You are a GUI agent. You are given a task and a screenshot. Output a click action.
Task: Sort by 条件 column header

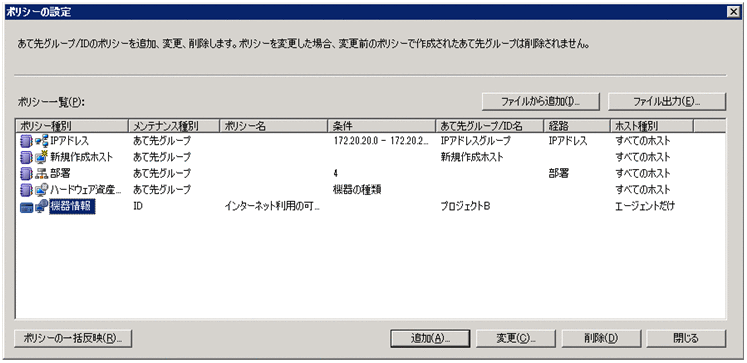[x=382, y=126]
